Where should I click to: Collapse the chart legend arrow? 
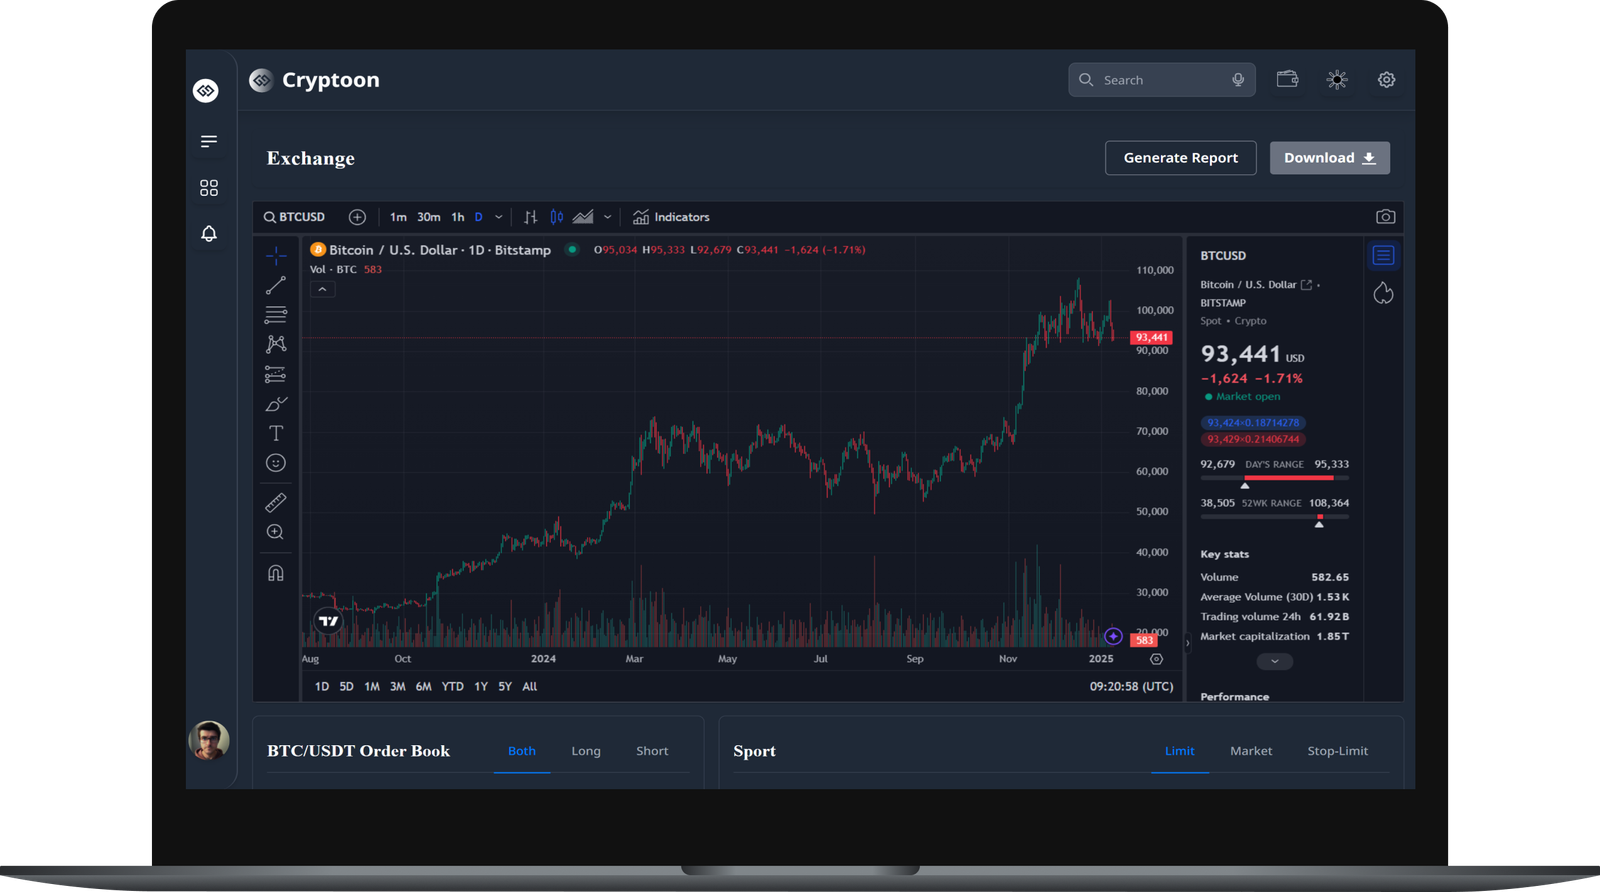(x=322, y=289)
